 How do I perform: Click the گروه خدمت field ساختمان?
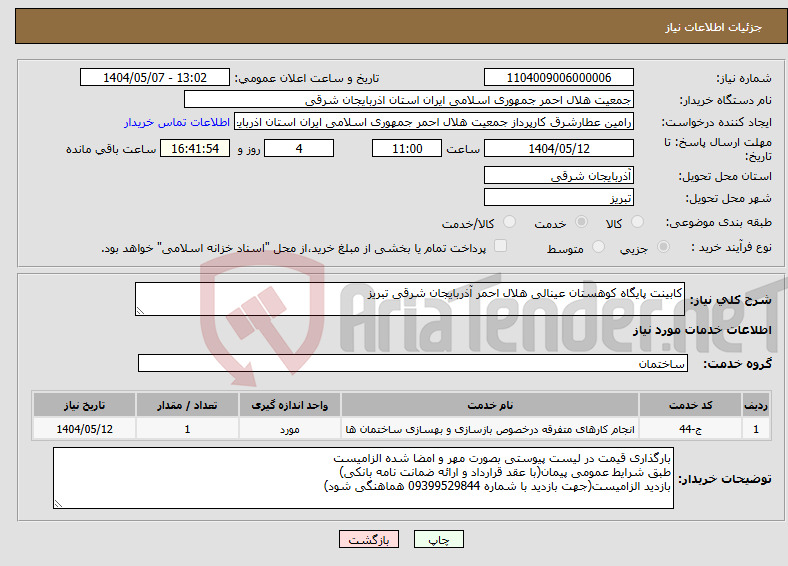(x=413, y=363)
